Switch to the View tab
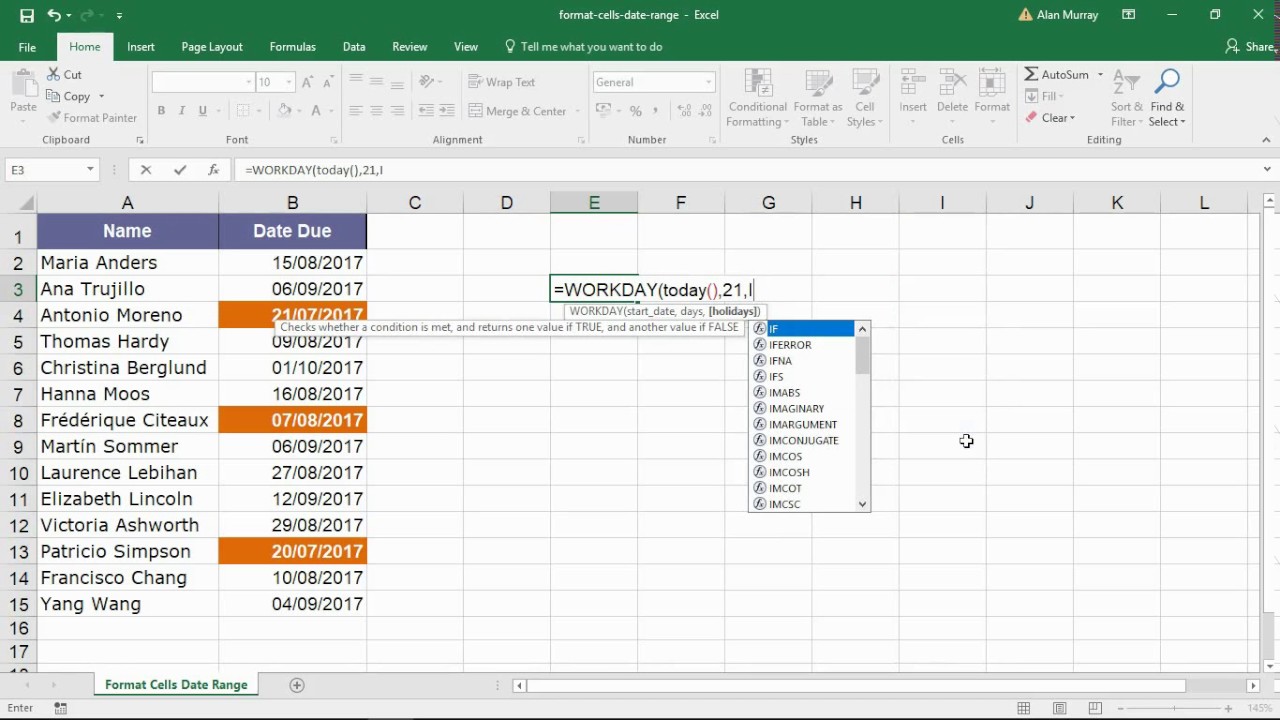1280x720 pixels. tap(466, 47)
